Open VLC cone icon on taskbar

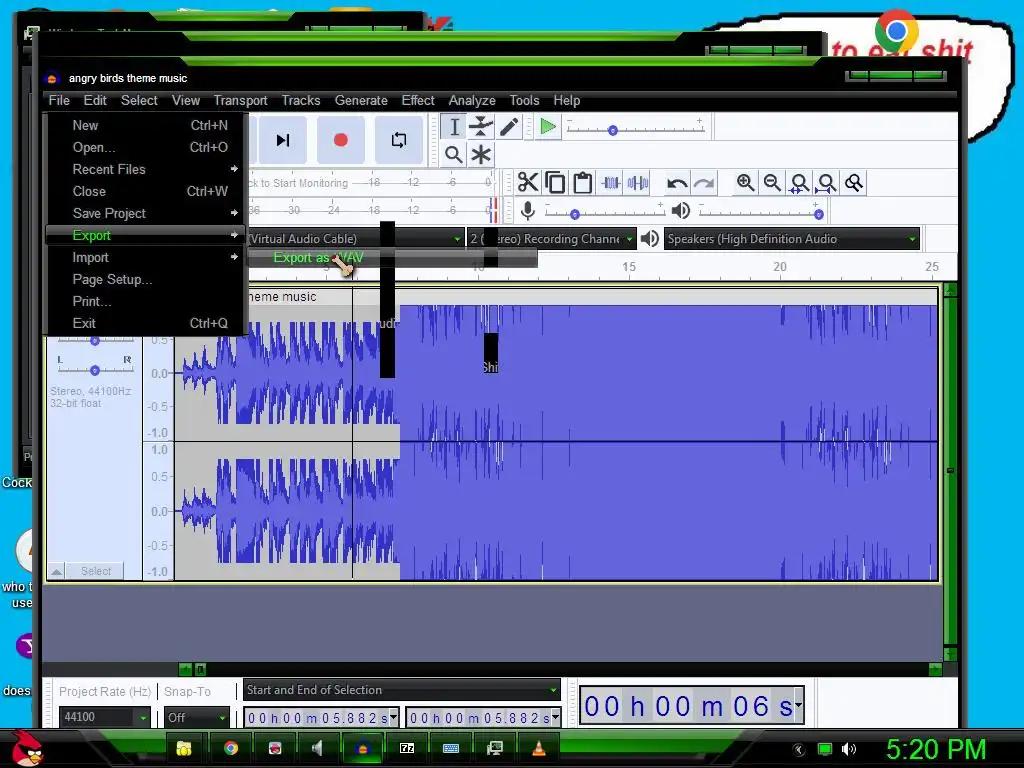(539, 748)
